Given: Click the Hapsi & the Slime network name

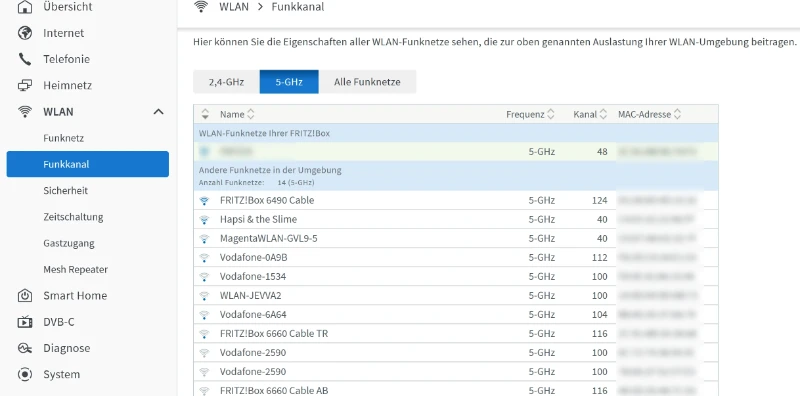Looking at the screenshot, I should (x=258, y=219).
